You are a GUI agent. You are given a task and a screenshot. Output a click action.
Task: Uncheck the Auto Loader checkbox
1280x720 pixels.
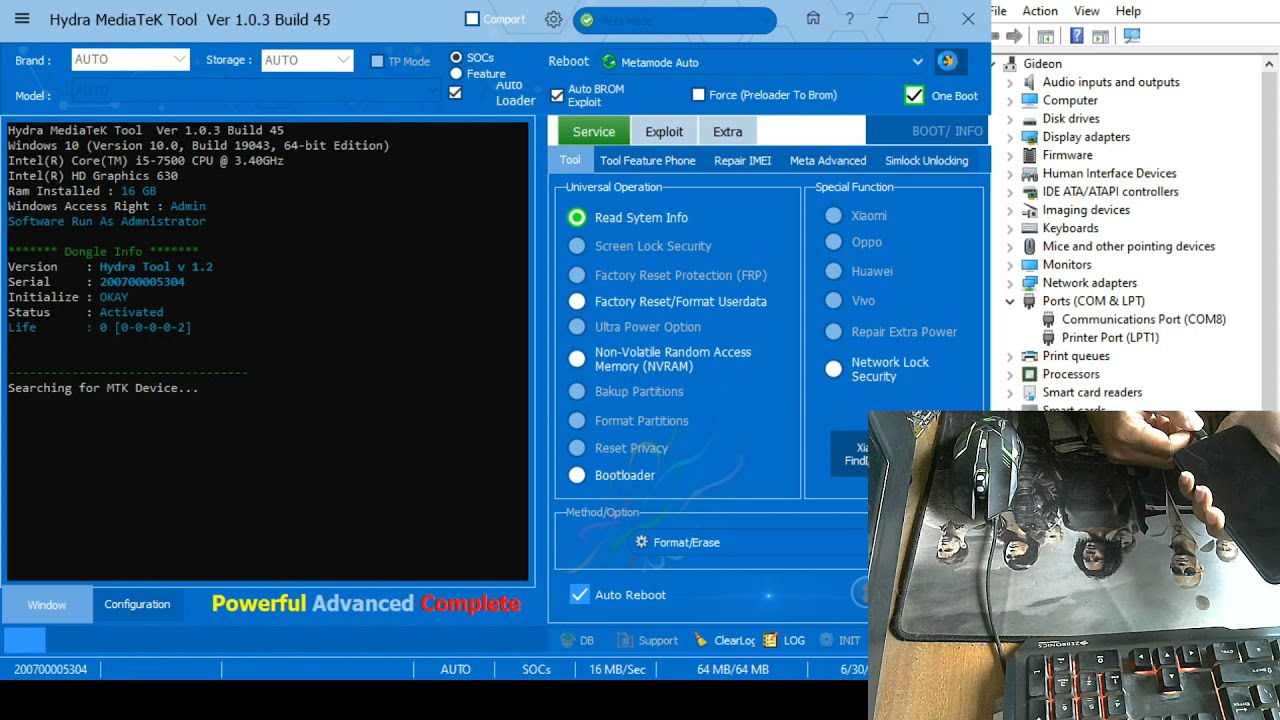(455, 93)
